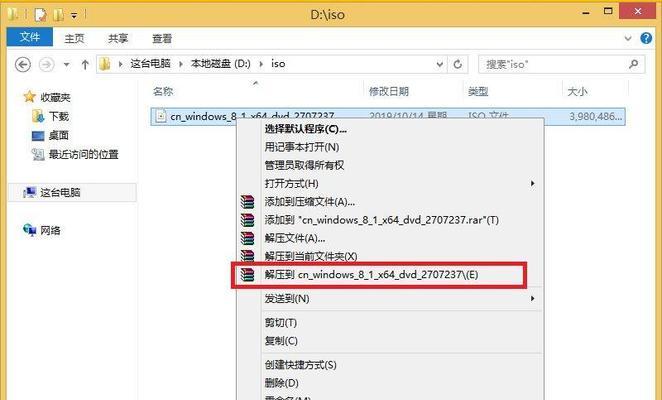662x400 pixels.
Task: Switch to the 主页 ribbon tab
Action: 74,38
